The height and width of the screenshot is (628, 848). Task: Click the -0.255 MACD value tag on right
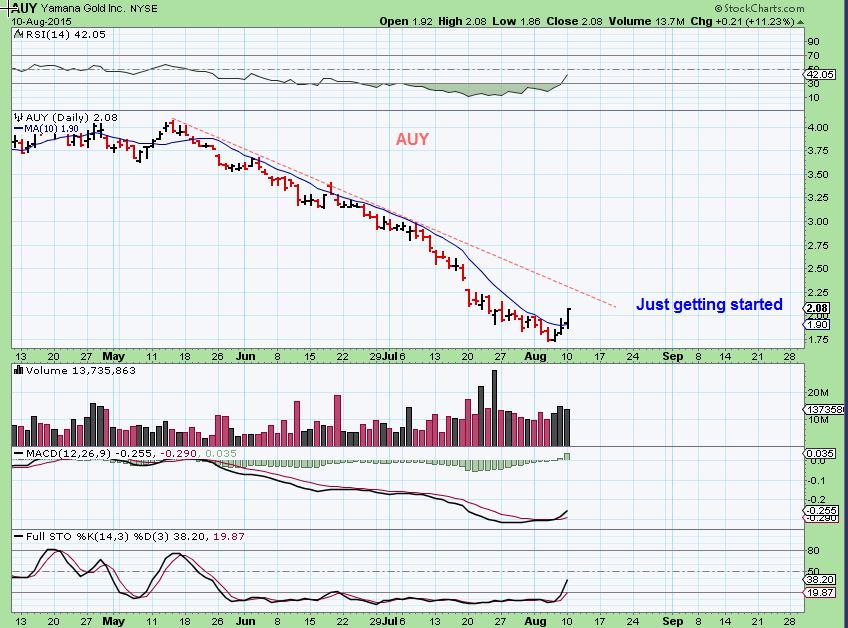822,511
